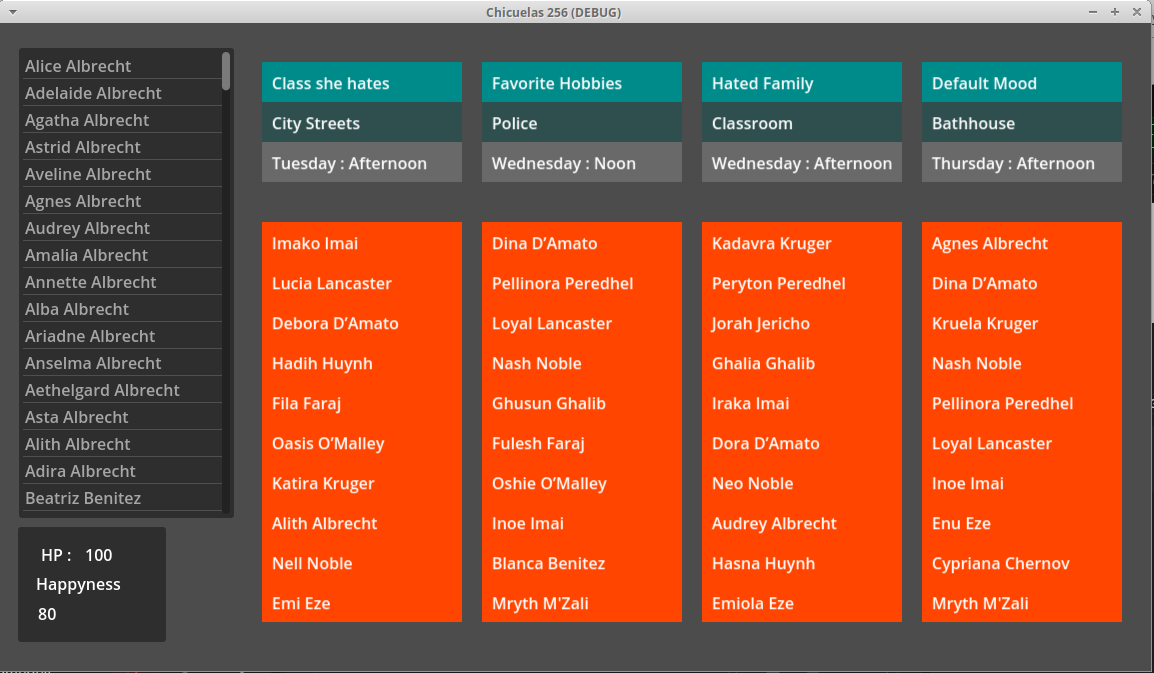Choose Amalia Albrecht from the list
The width and height of the screenshot is (1154, 673).
pos(122,256)
